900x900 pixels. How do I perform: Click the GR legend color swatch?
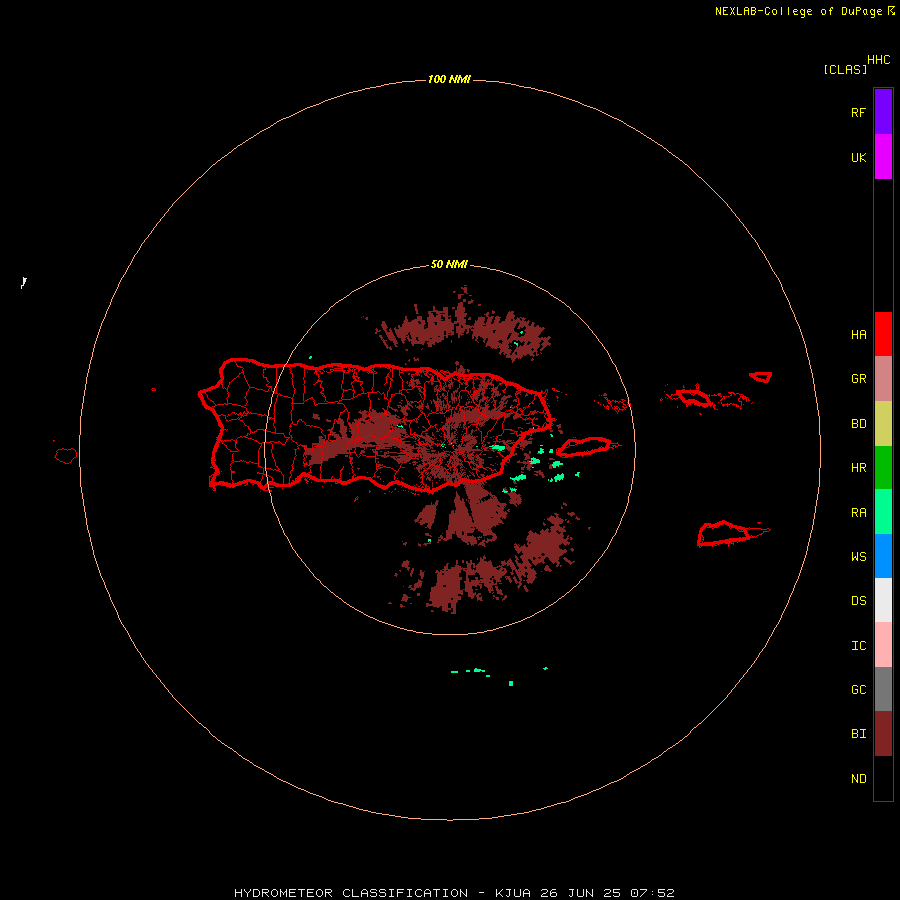(x=883, y=379)
